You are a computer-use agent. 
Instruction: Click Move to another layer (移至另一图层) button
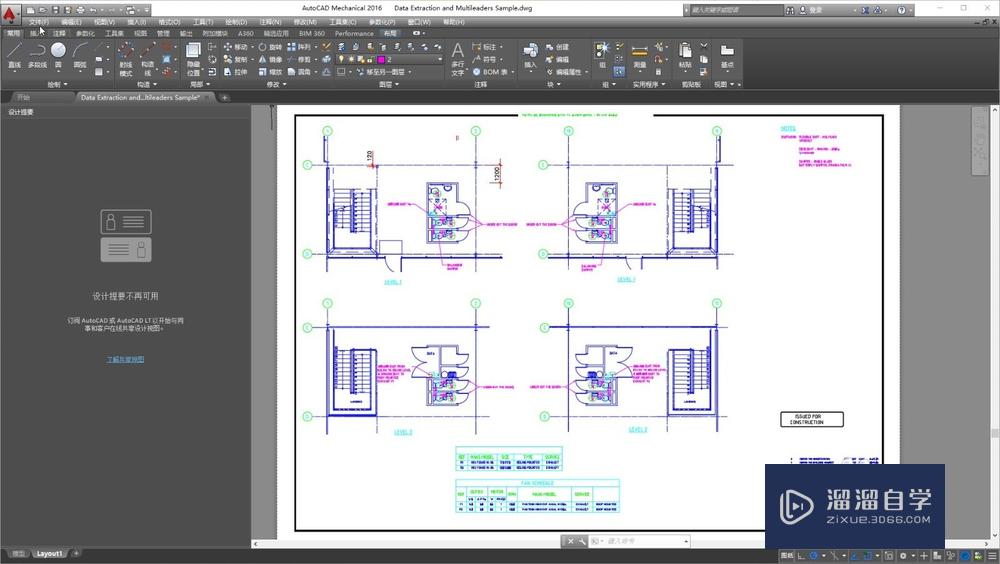[381, 72]
